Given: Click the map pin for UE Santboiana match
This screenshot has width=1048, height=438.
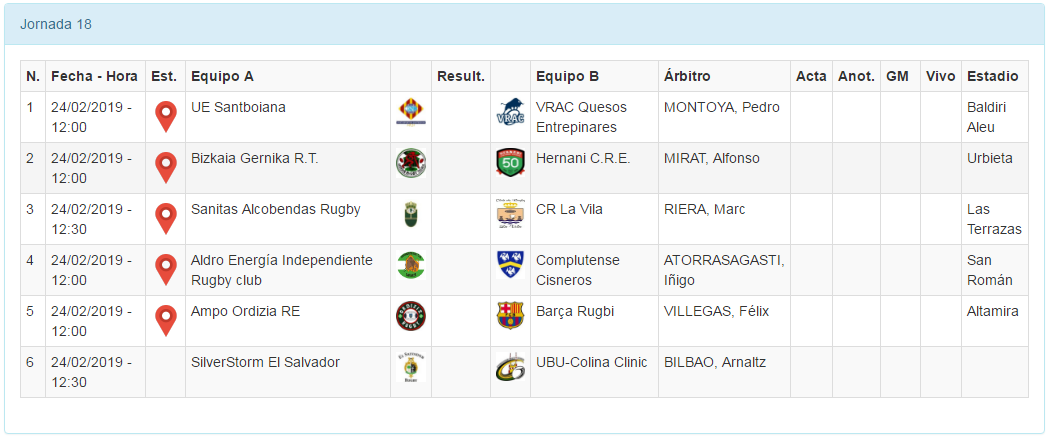Looking at the screenshot, I should pyautogui.click(x=166, y=117).
